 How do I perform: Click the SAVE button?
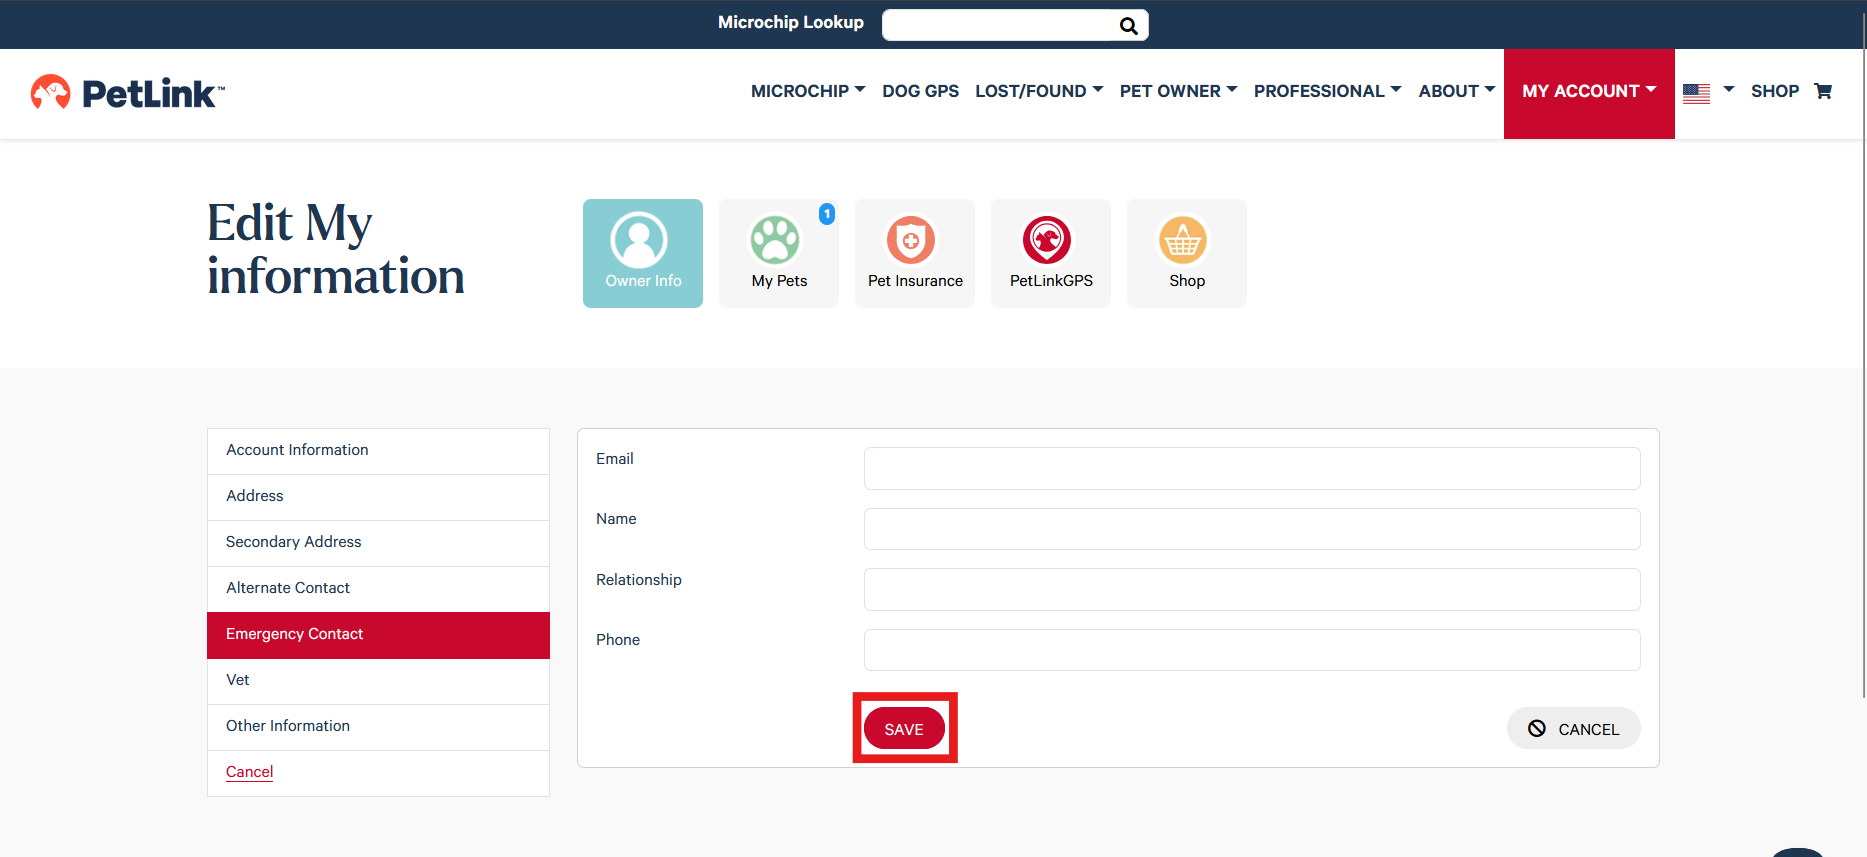[x=904, y=728]
